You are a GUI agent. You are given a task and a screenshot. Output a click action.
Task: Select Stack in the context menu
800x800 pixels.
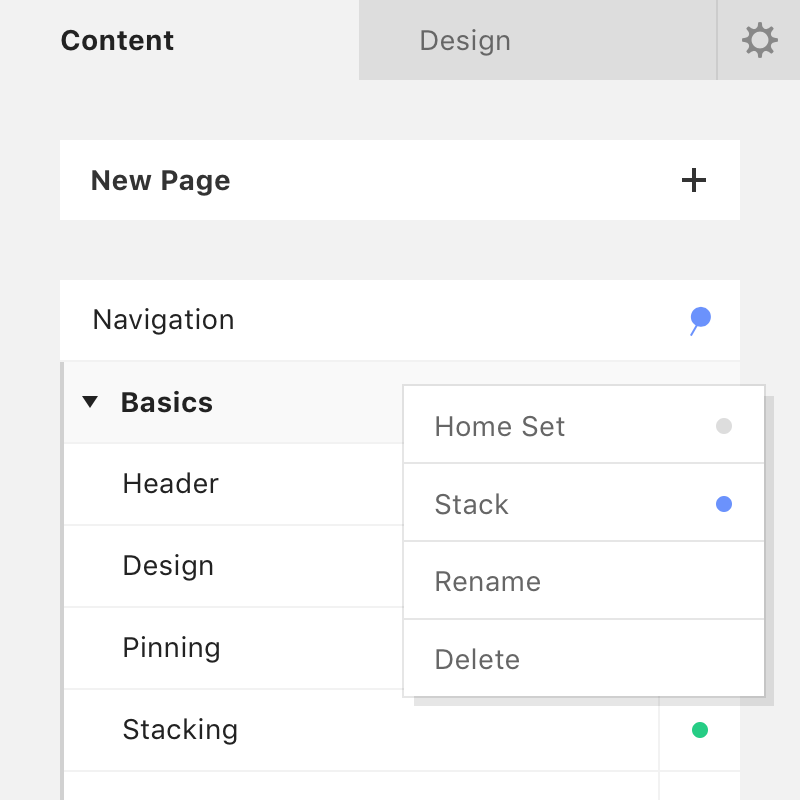(x=472, y=505)
